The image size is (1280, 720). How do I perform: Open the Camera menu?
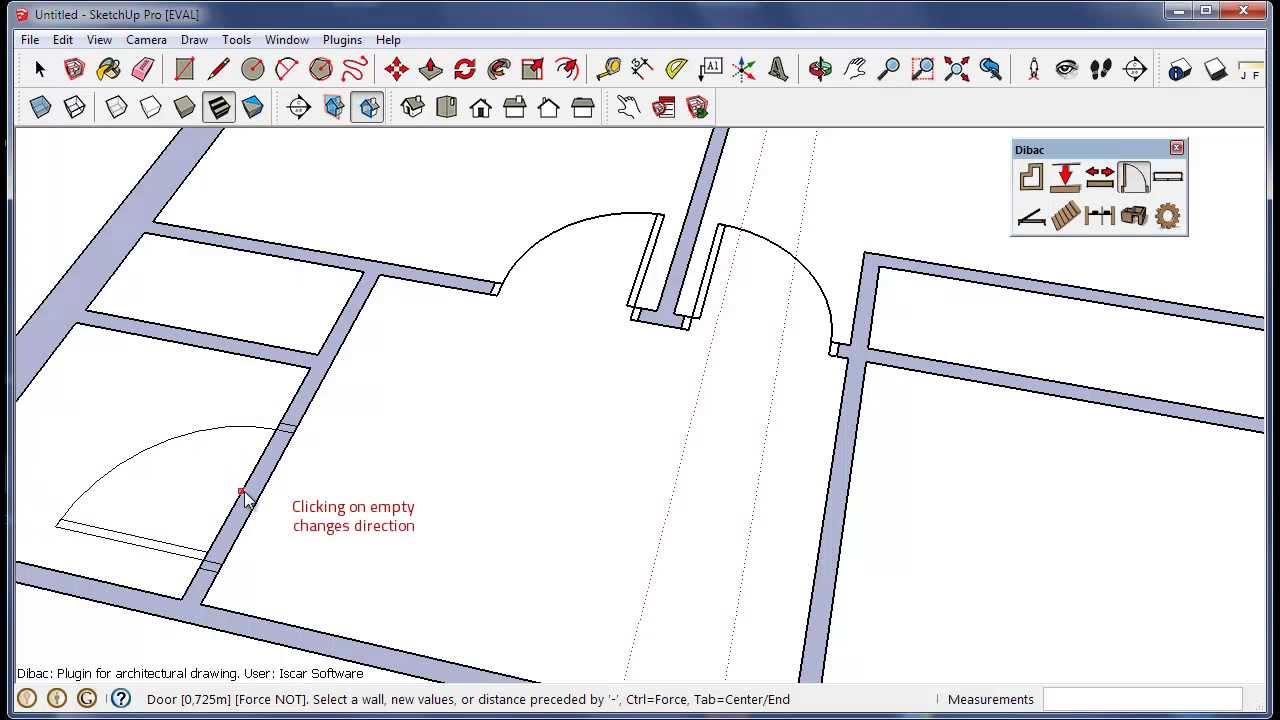tap(146, 40)
